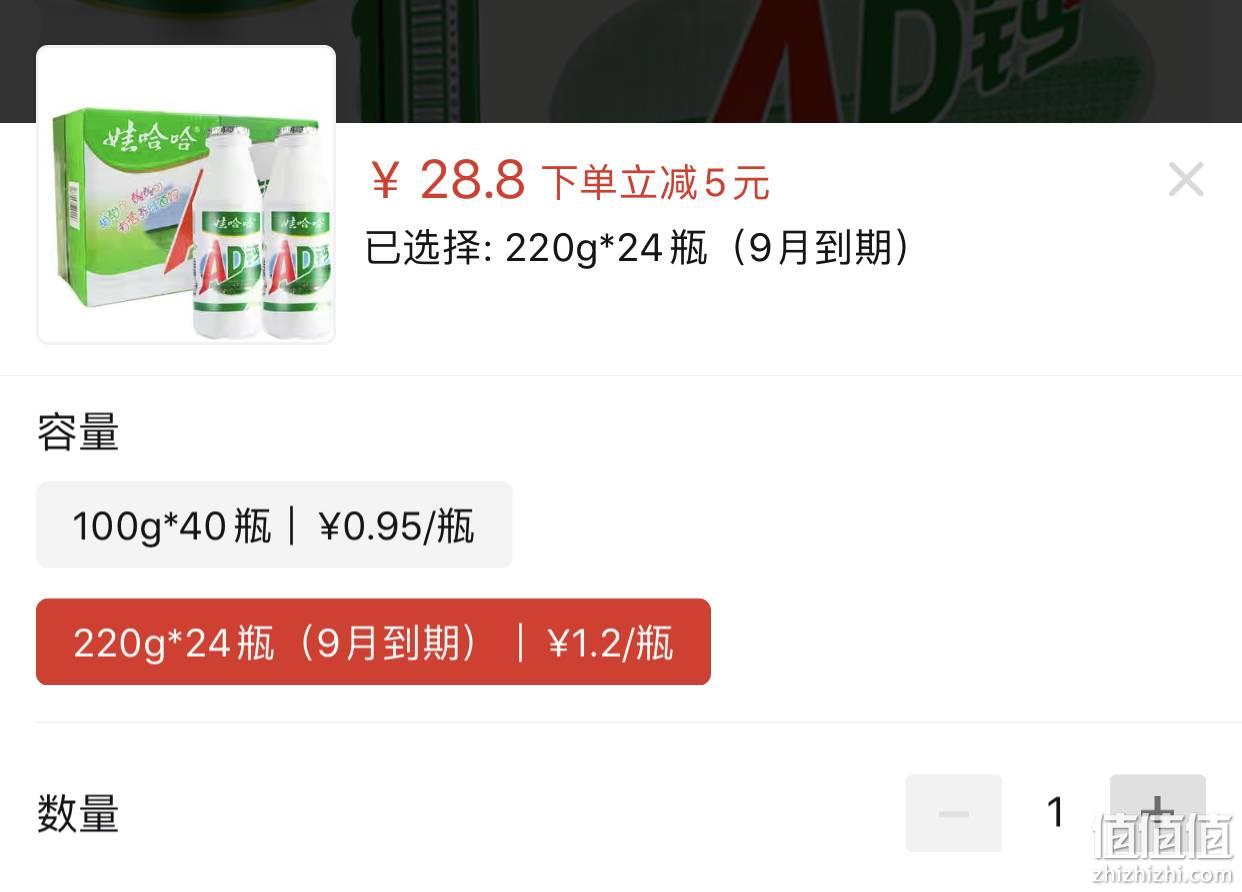Tap the 下单立减5元 discount label
Viewport: 1242px width, 892px height.
[x=656, y=183]
